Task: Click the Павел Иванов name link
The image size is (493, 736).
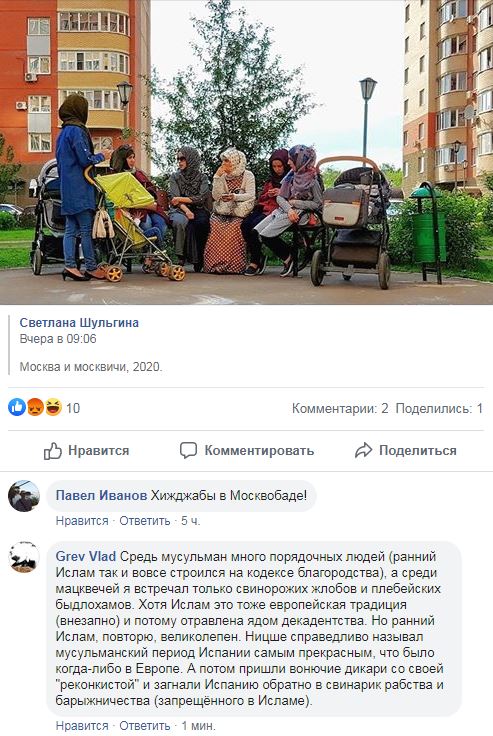Action: click(101, 496)
